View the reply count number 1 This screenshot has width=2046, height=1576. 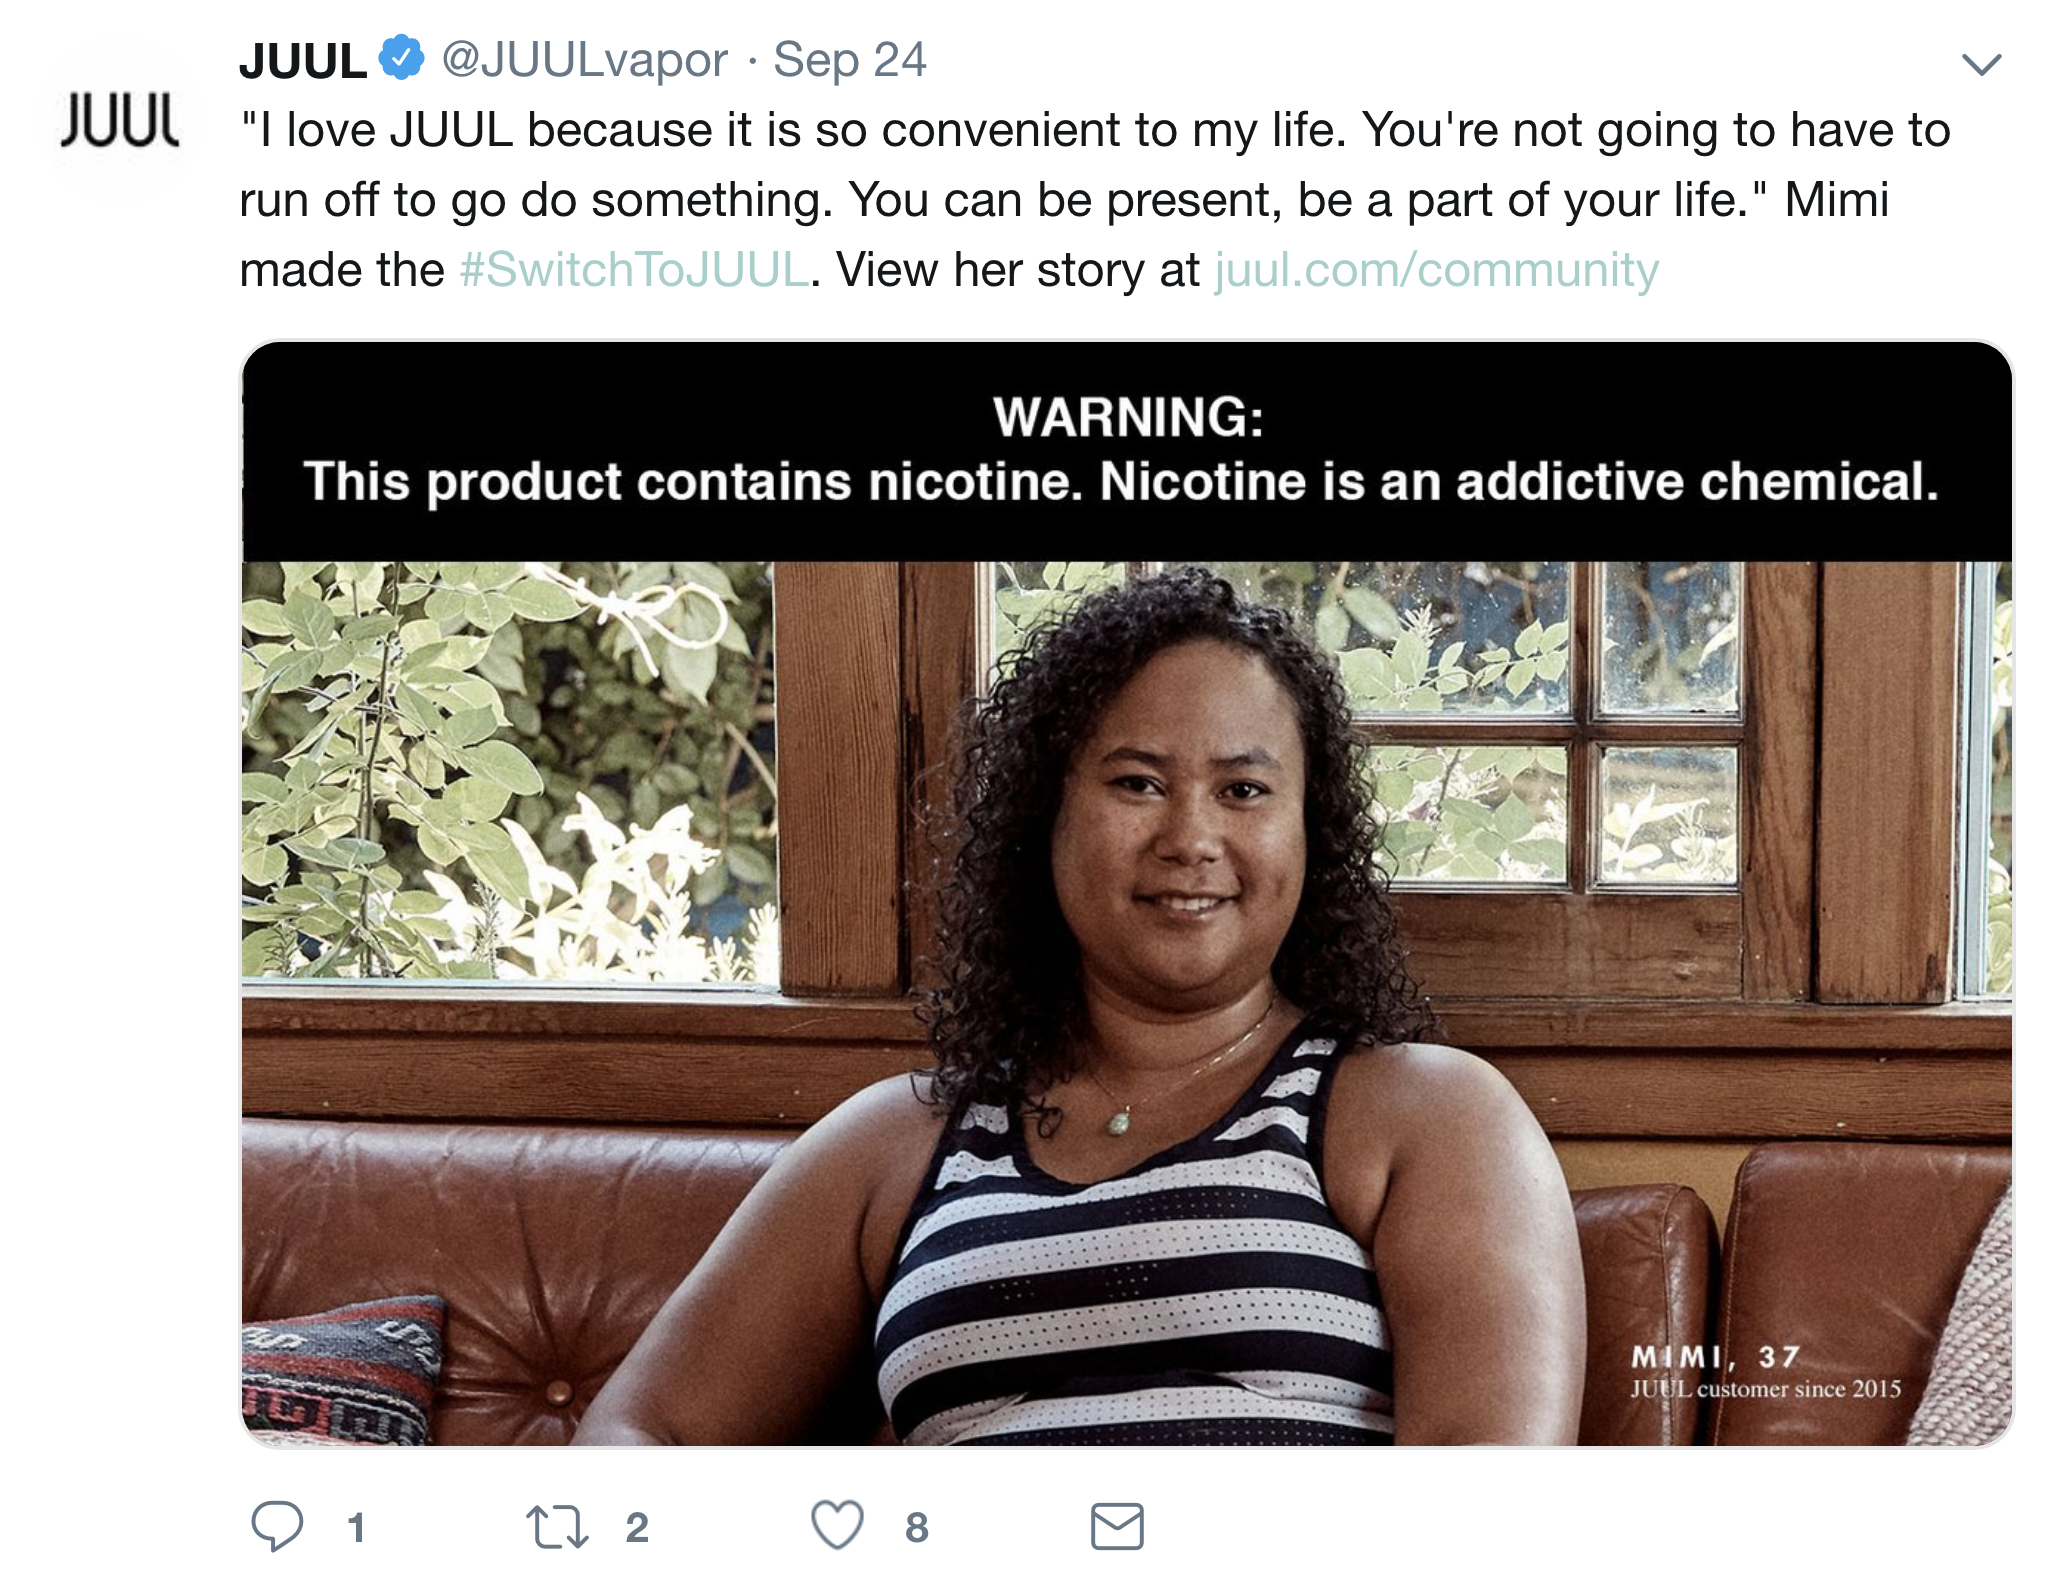pyautogui.click(x=356, y=1528)
